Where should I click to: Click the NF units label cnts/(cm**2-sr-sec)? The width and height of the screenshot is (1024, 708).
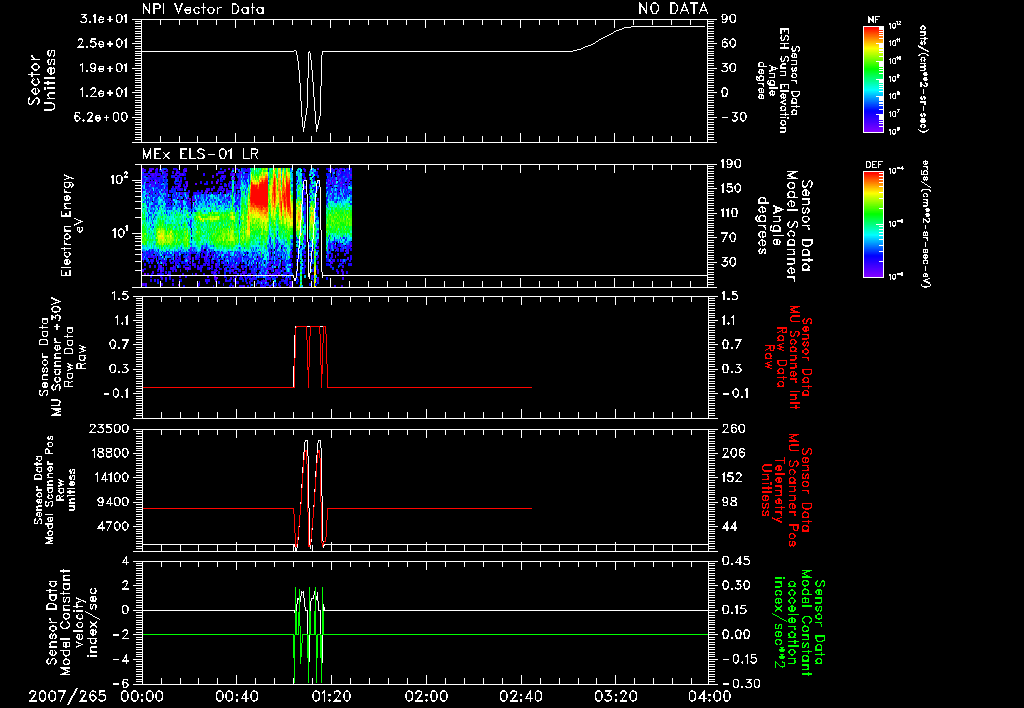pyautogui.click(x=923, y=79)
